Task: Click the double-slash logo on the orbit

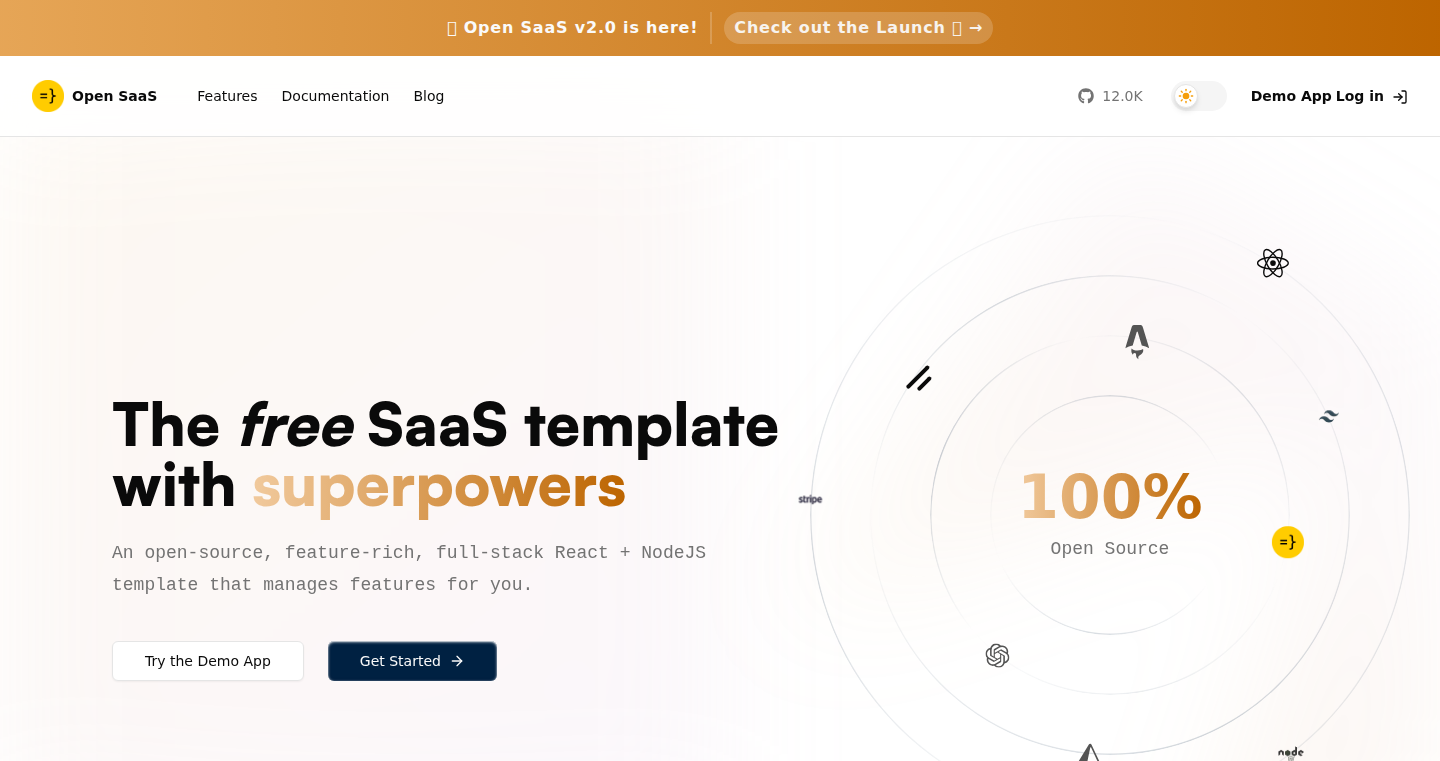Action: tap(919, 378)
